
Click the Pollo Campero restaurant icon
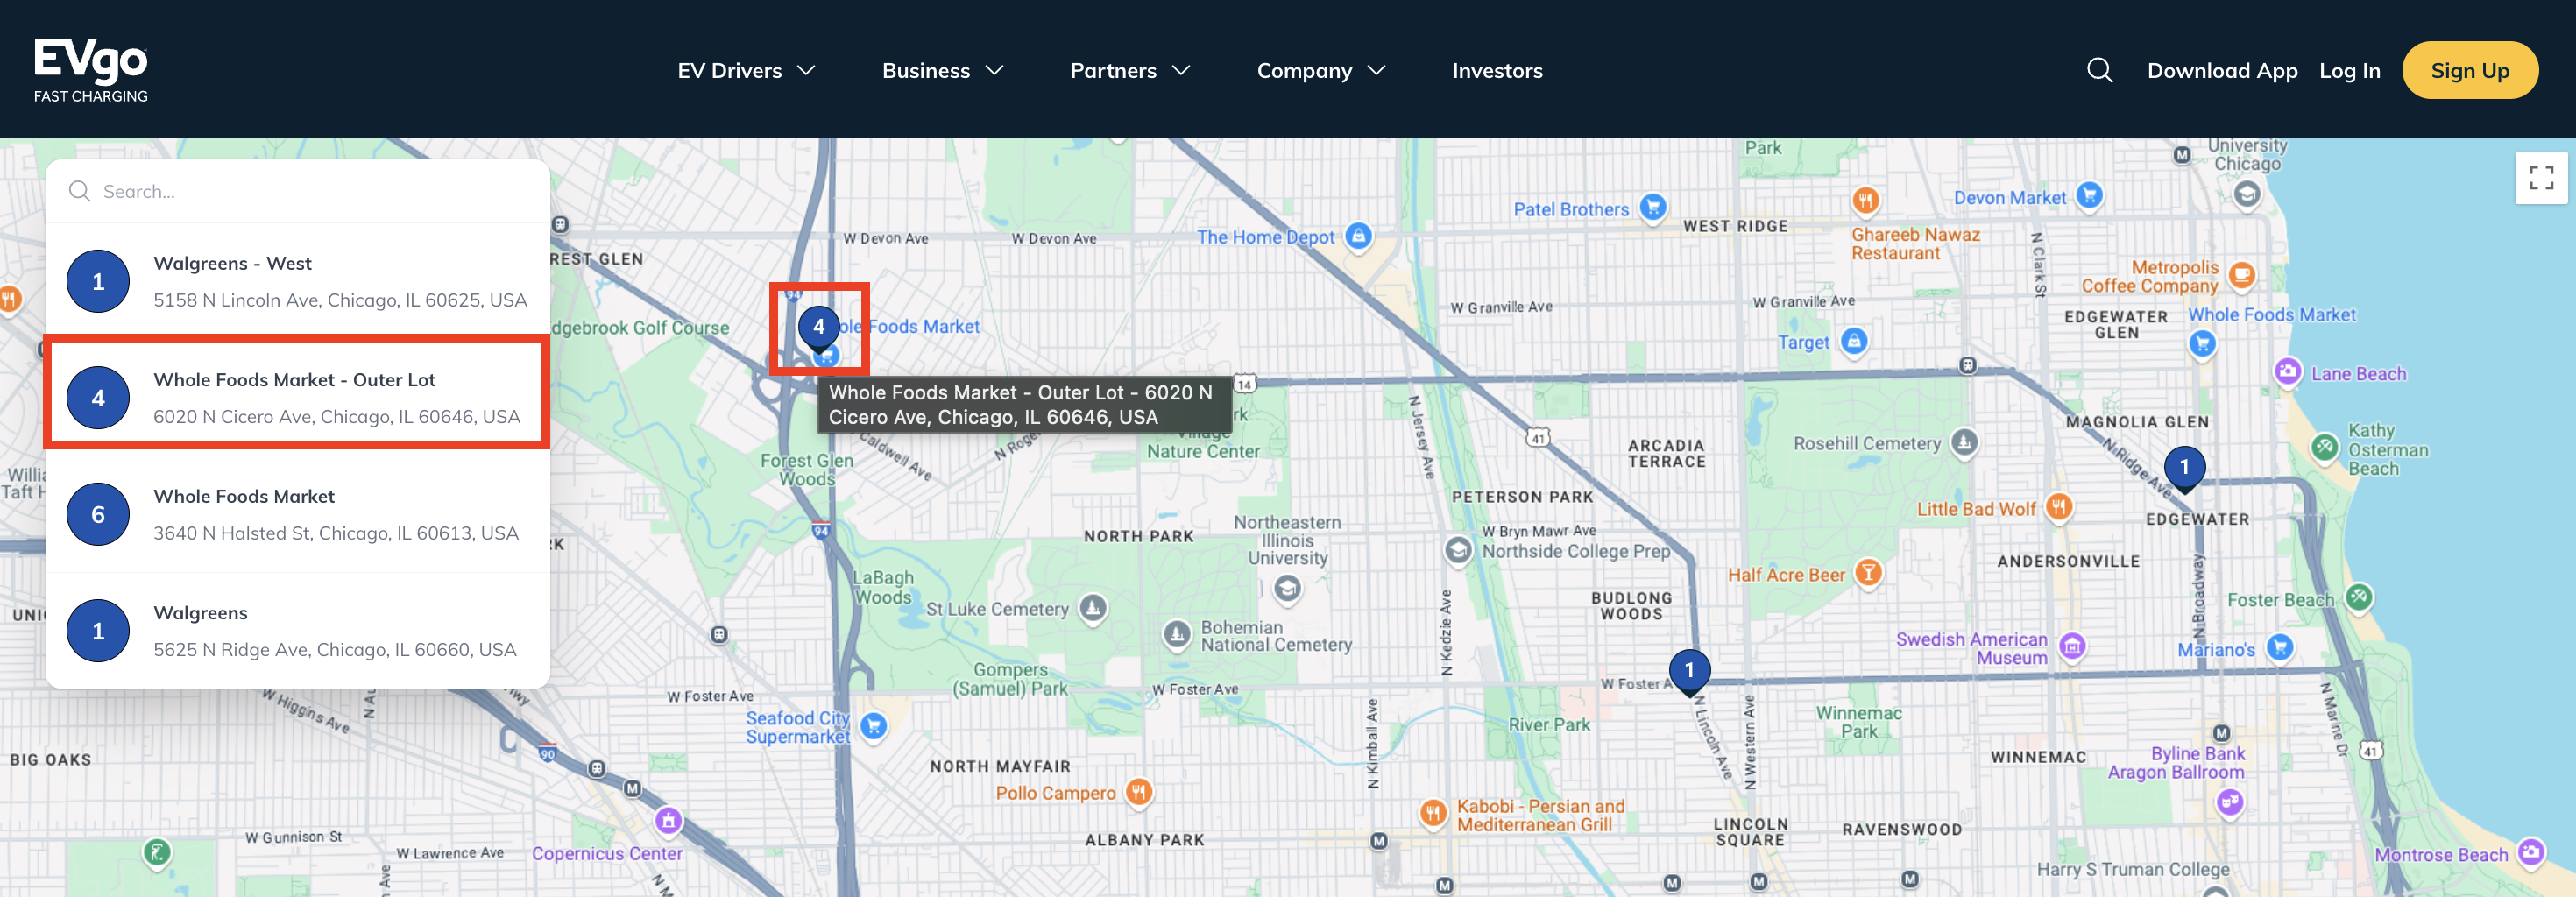pyautogui.click(x=1138, y=792)
